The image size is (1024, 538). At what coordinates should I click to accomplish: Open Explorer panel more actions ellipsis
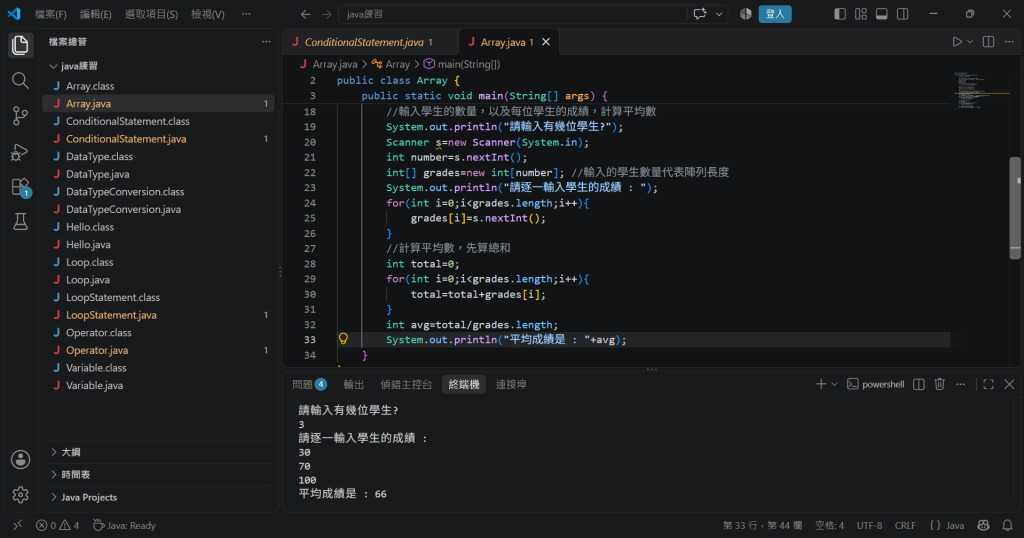click(x=266, y=42)
